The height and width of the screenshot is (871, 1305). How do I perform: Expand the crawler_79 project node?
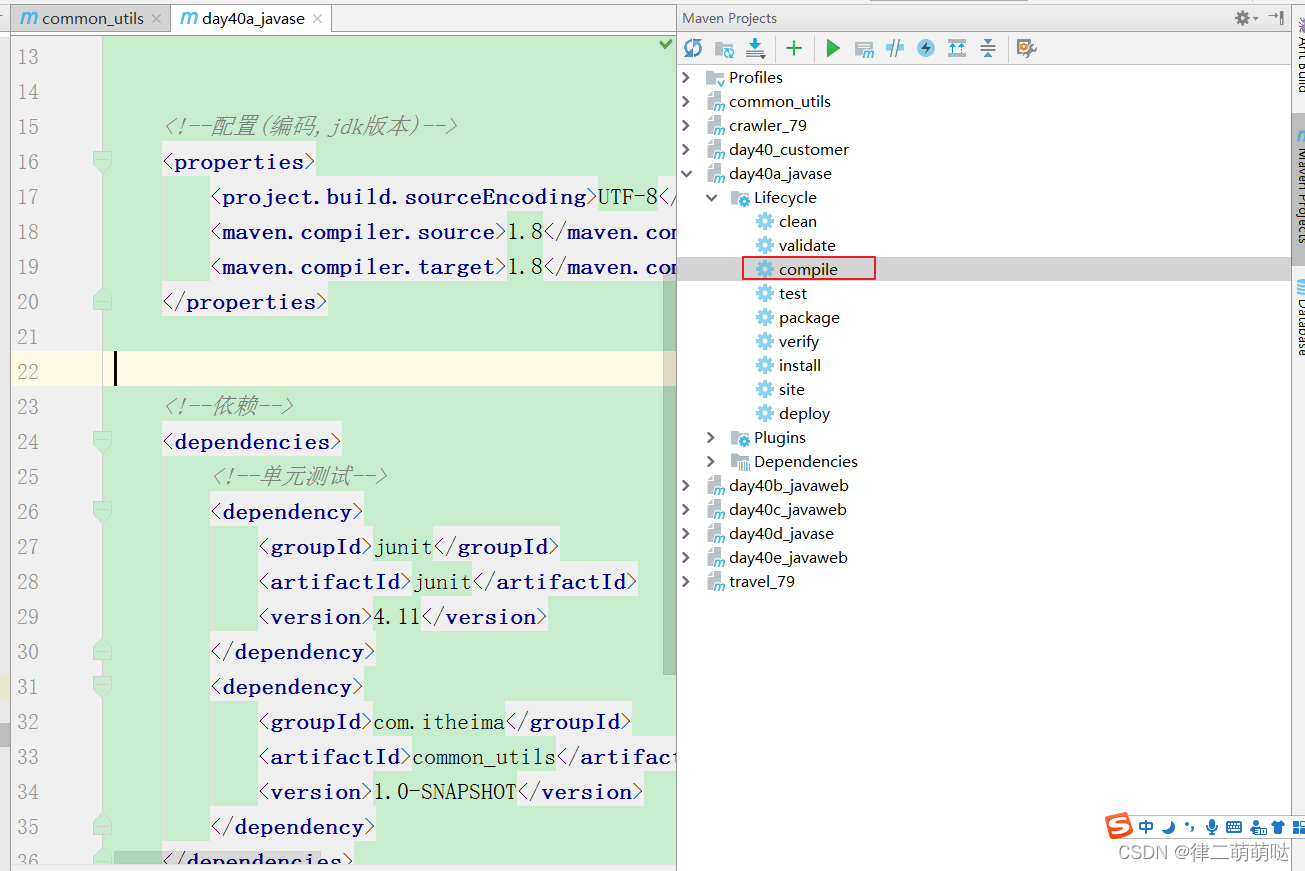[686, 125]
